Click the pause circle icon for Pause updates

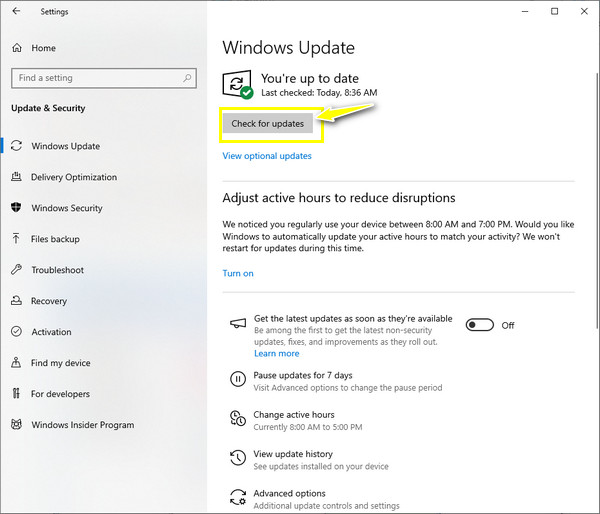238,379
